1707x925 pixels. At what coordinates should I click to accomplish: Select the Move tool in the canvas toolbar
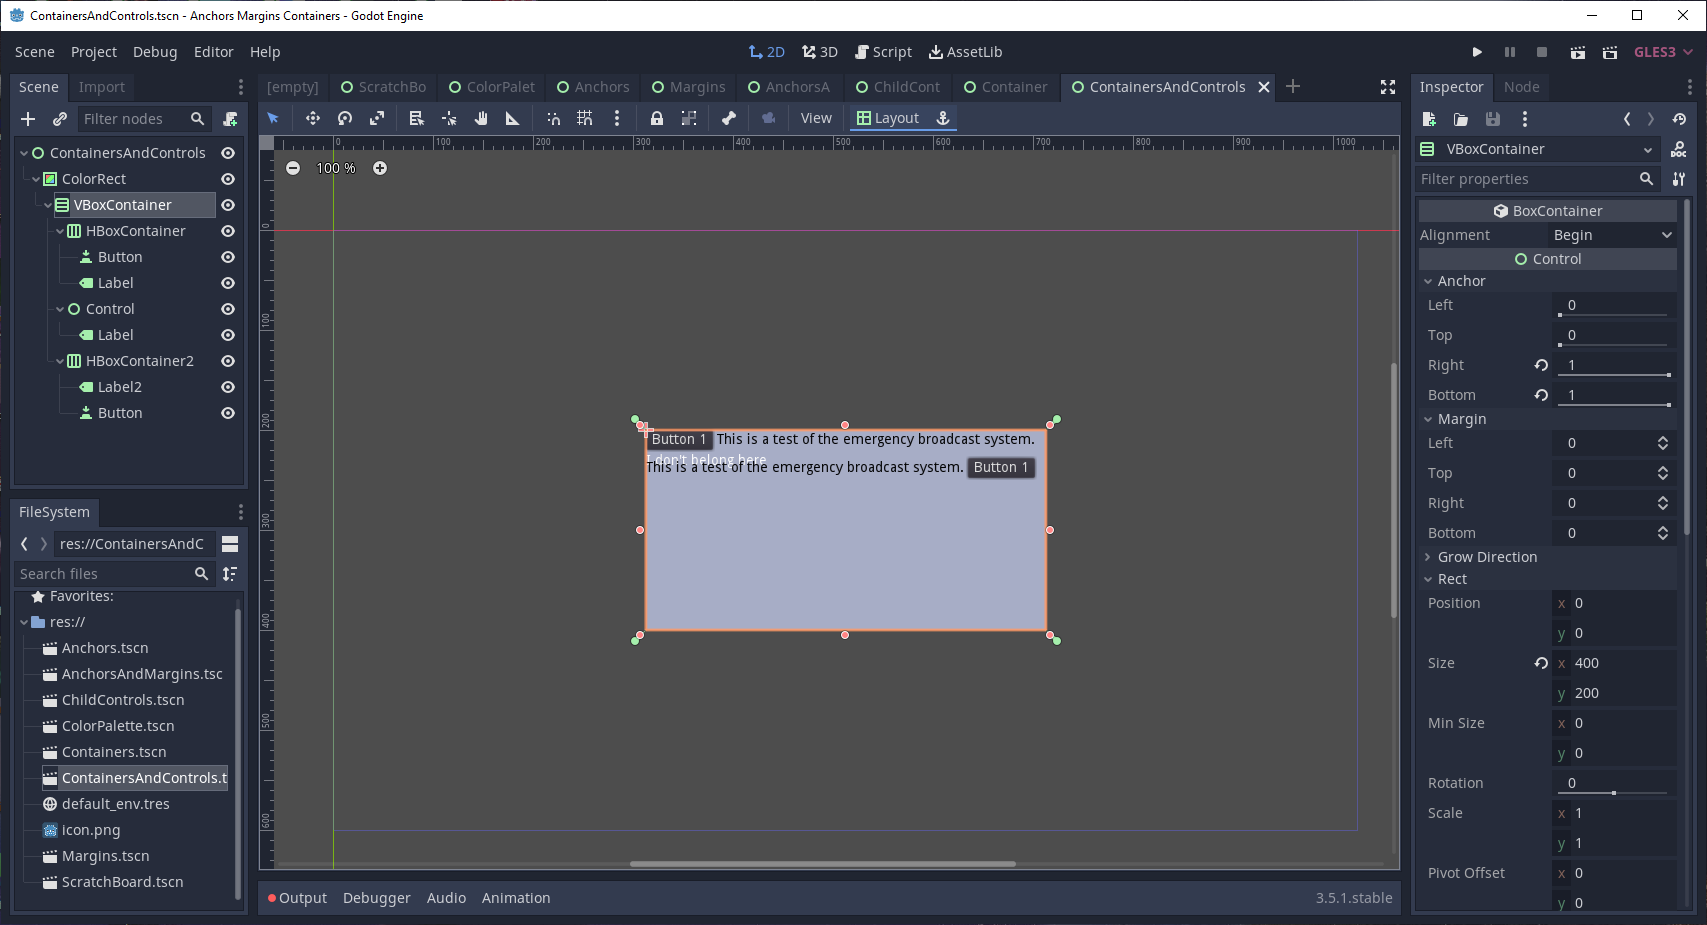[312, 118]
